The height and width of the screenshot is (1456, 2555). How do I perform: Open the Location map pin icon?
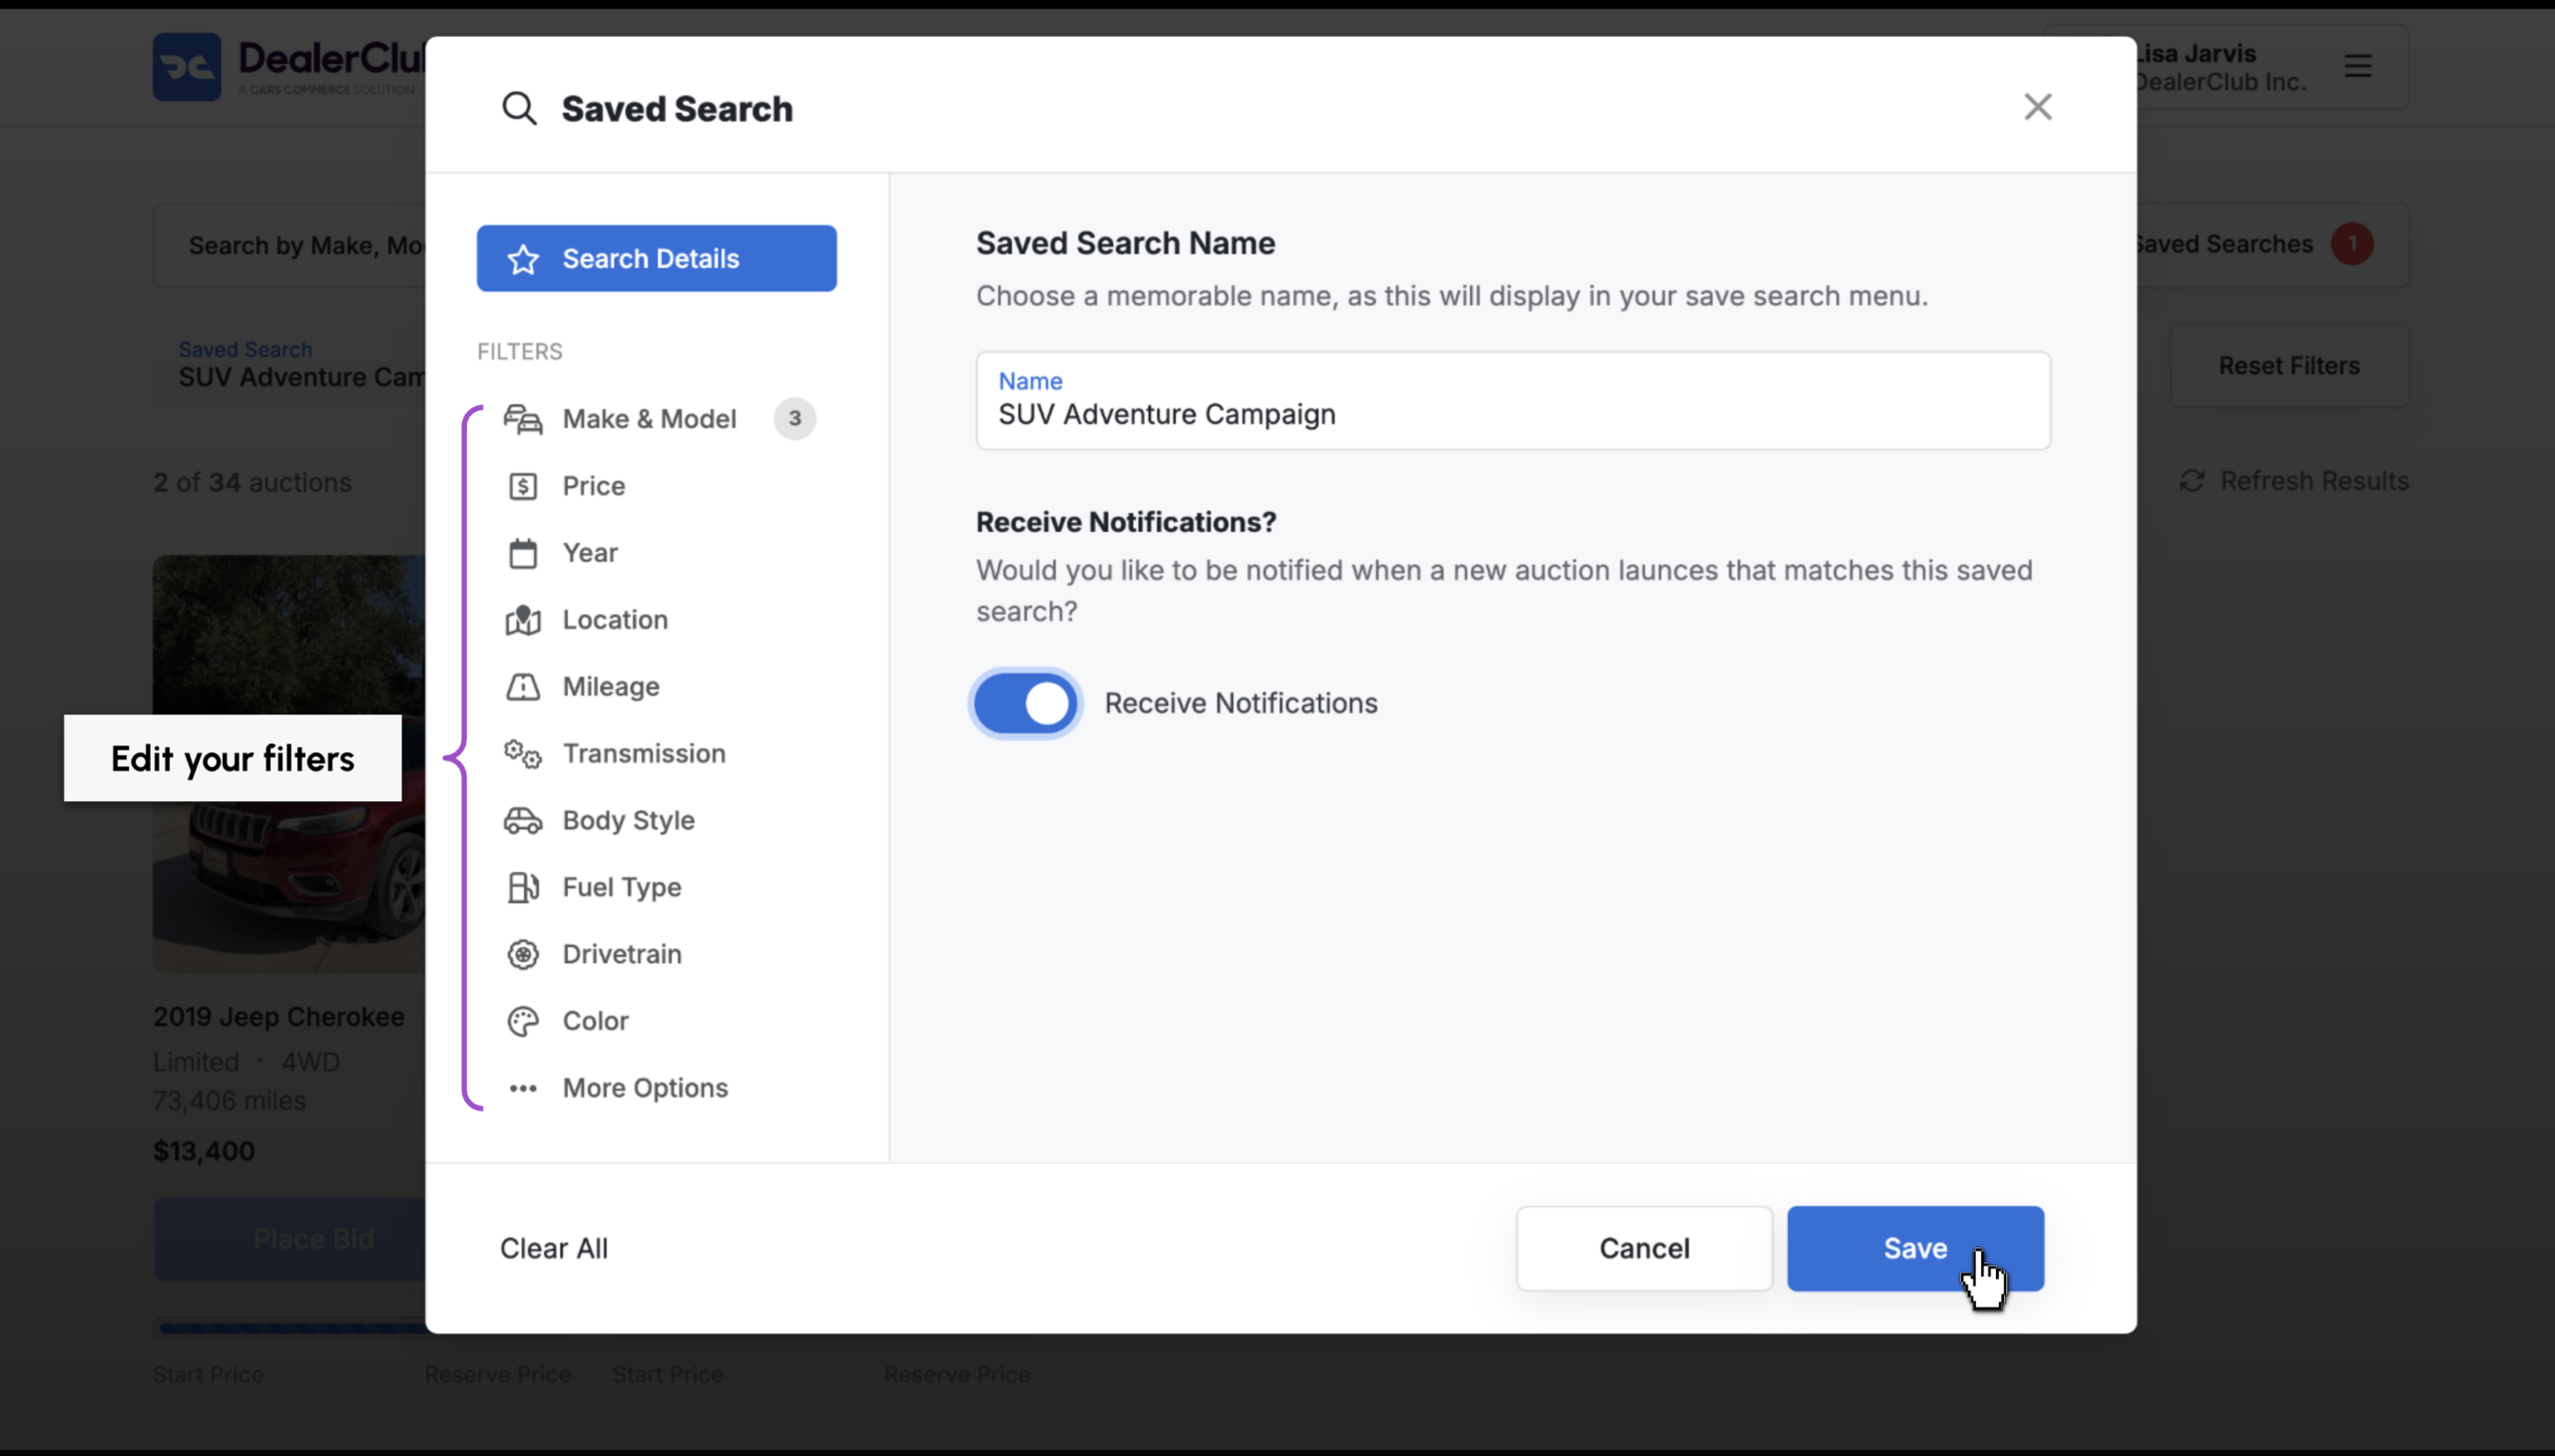[522, 620]
